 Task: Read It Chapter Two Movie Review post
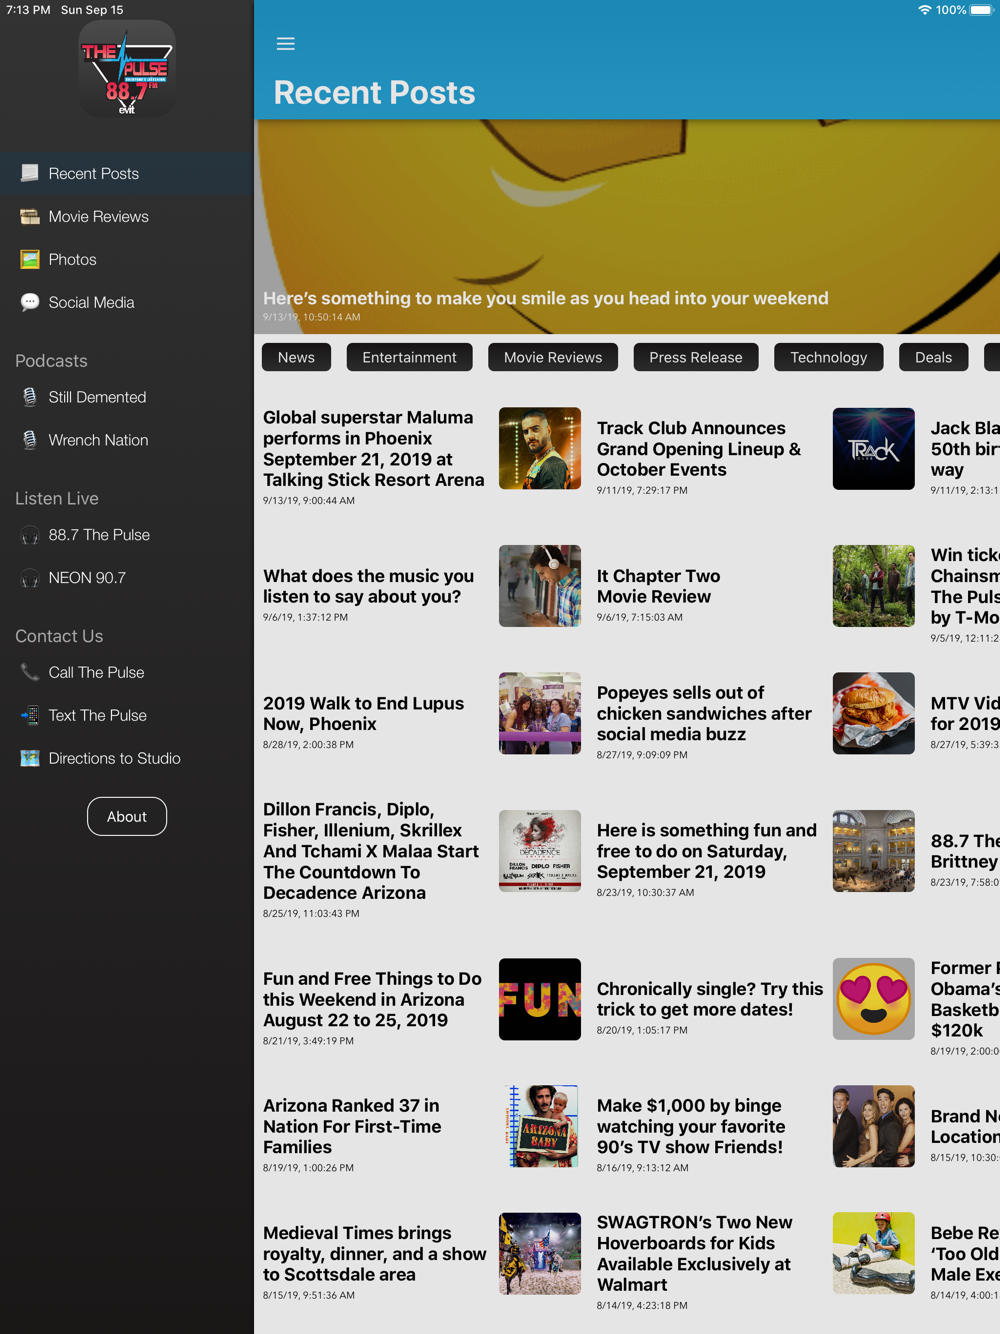(x=658, y=586)
